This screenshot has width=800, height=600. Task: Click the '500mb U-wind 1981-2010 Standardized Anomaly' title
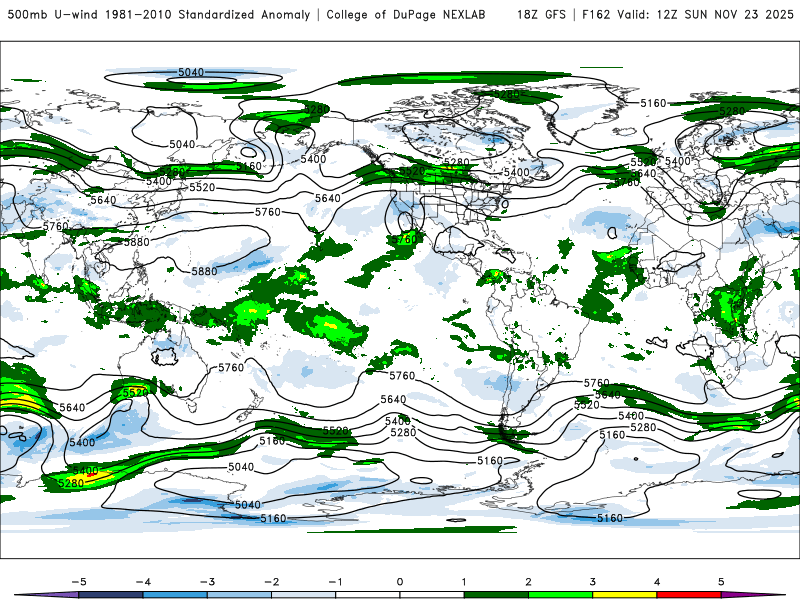click(x=158, y=15)
